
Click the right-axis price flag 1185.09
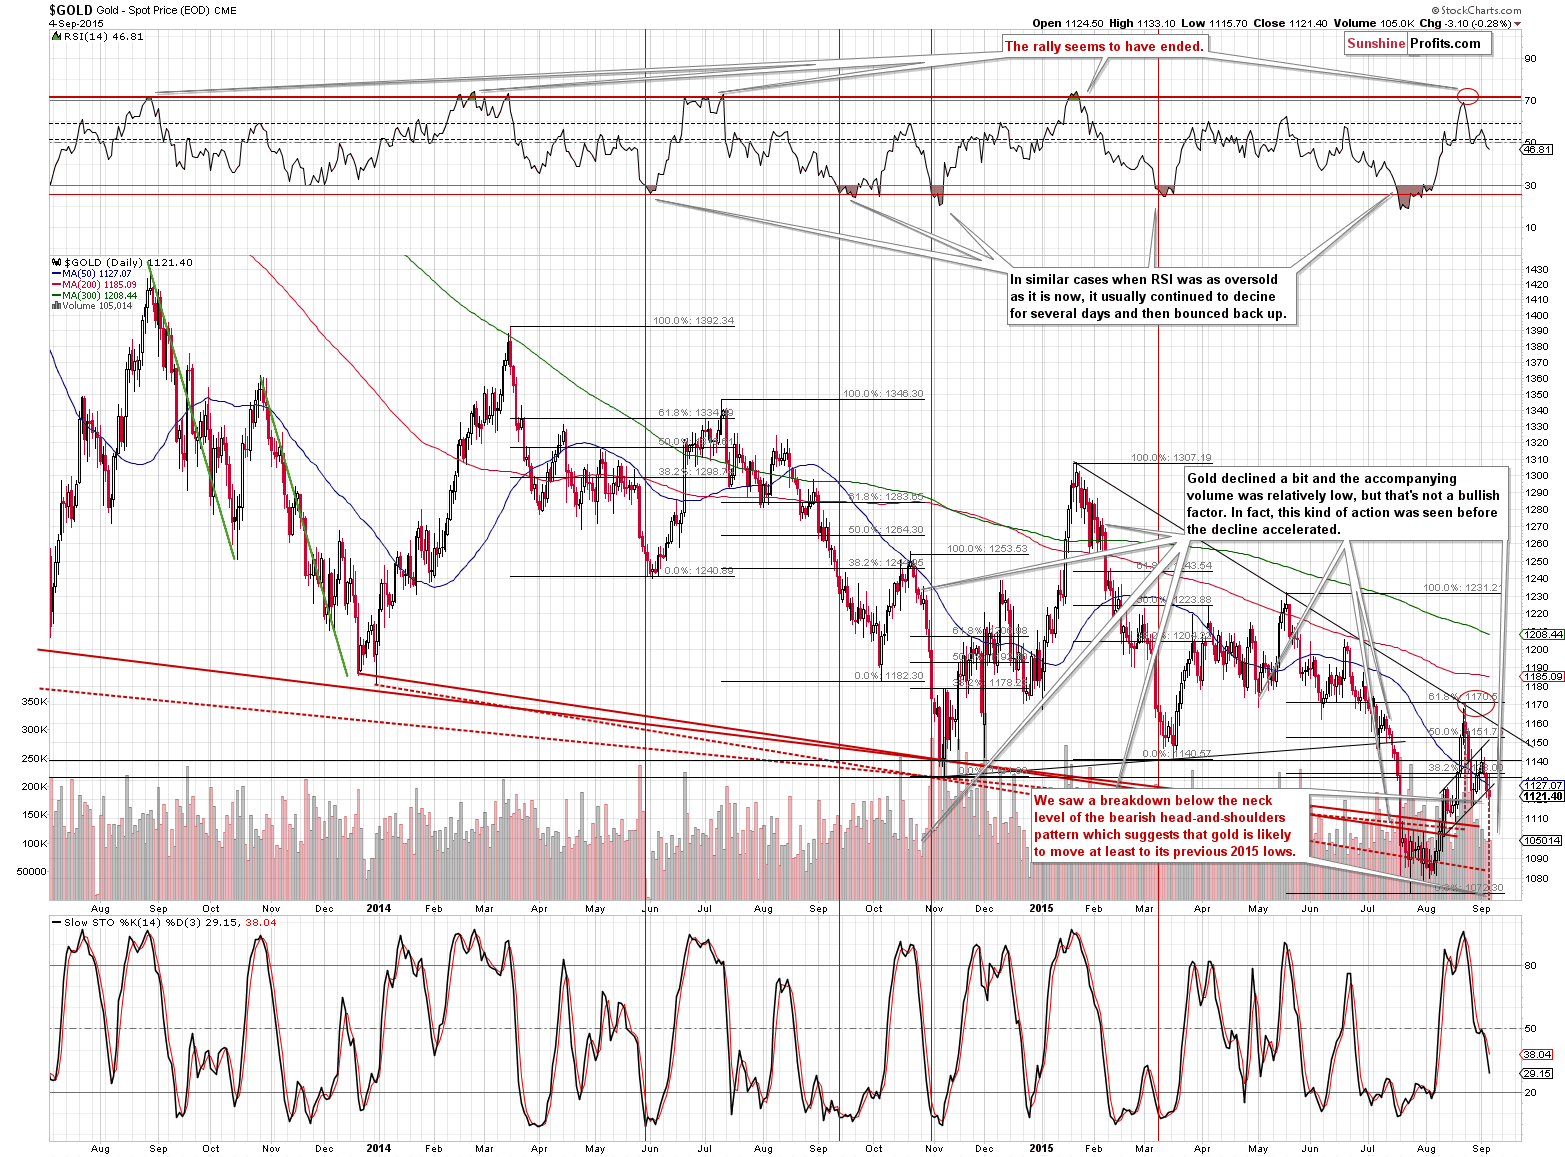1543,677
